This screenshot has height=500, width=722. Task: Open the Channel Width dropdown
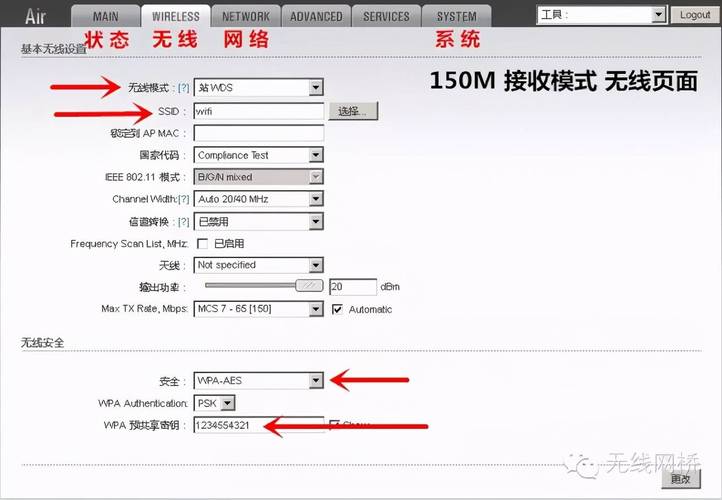tap(259, 199)
